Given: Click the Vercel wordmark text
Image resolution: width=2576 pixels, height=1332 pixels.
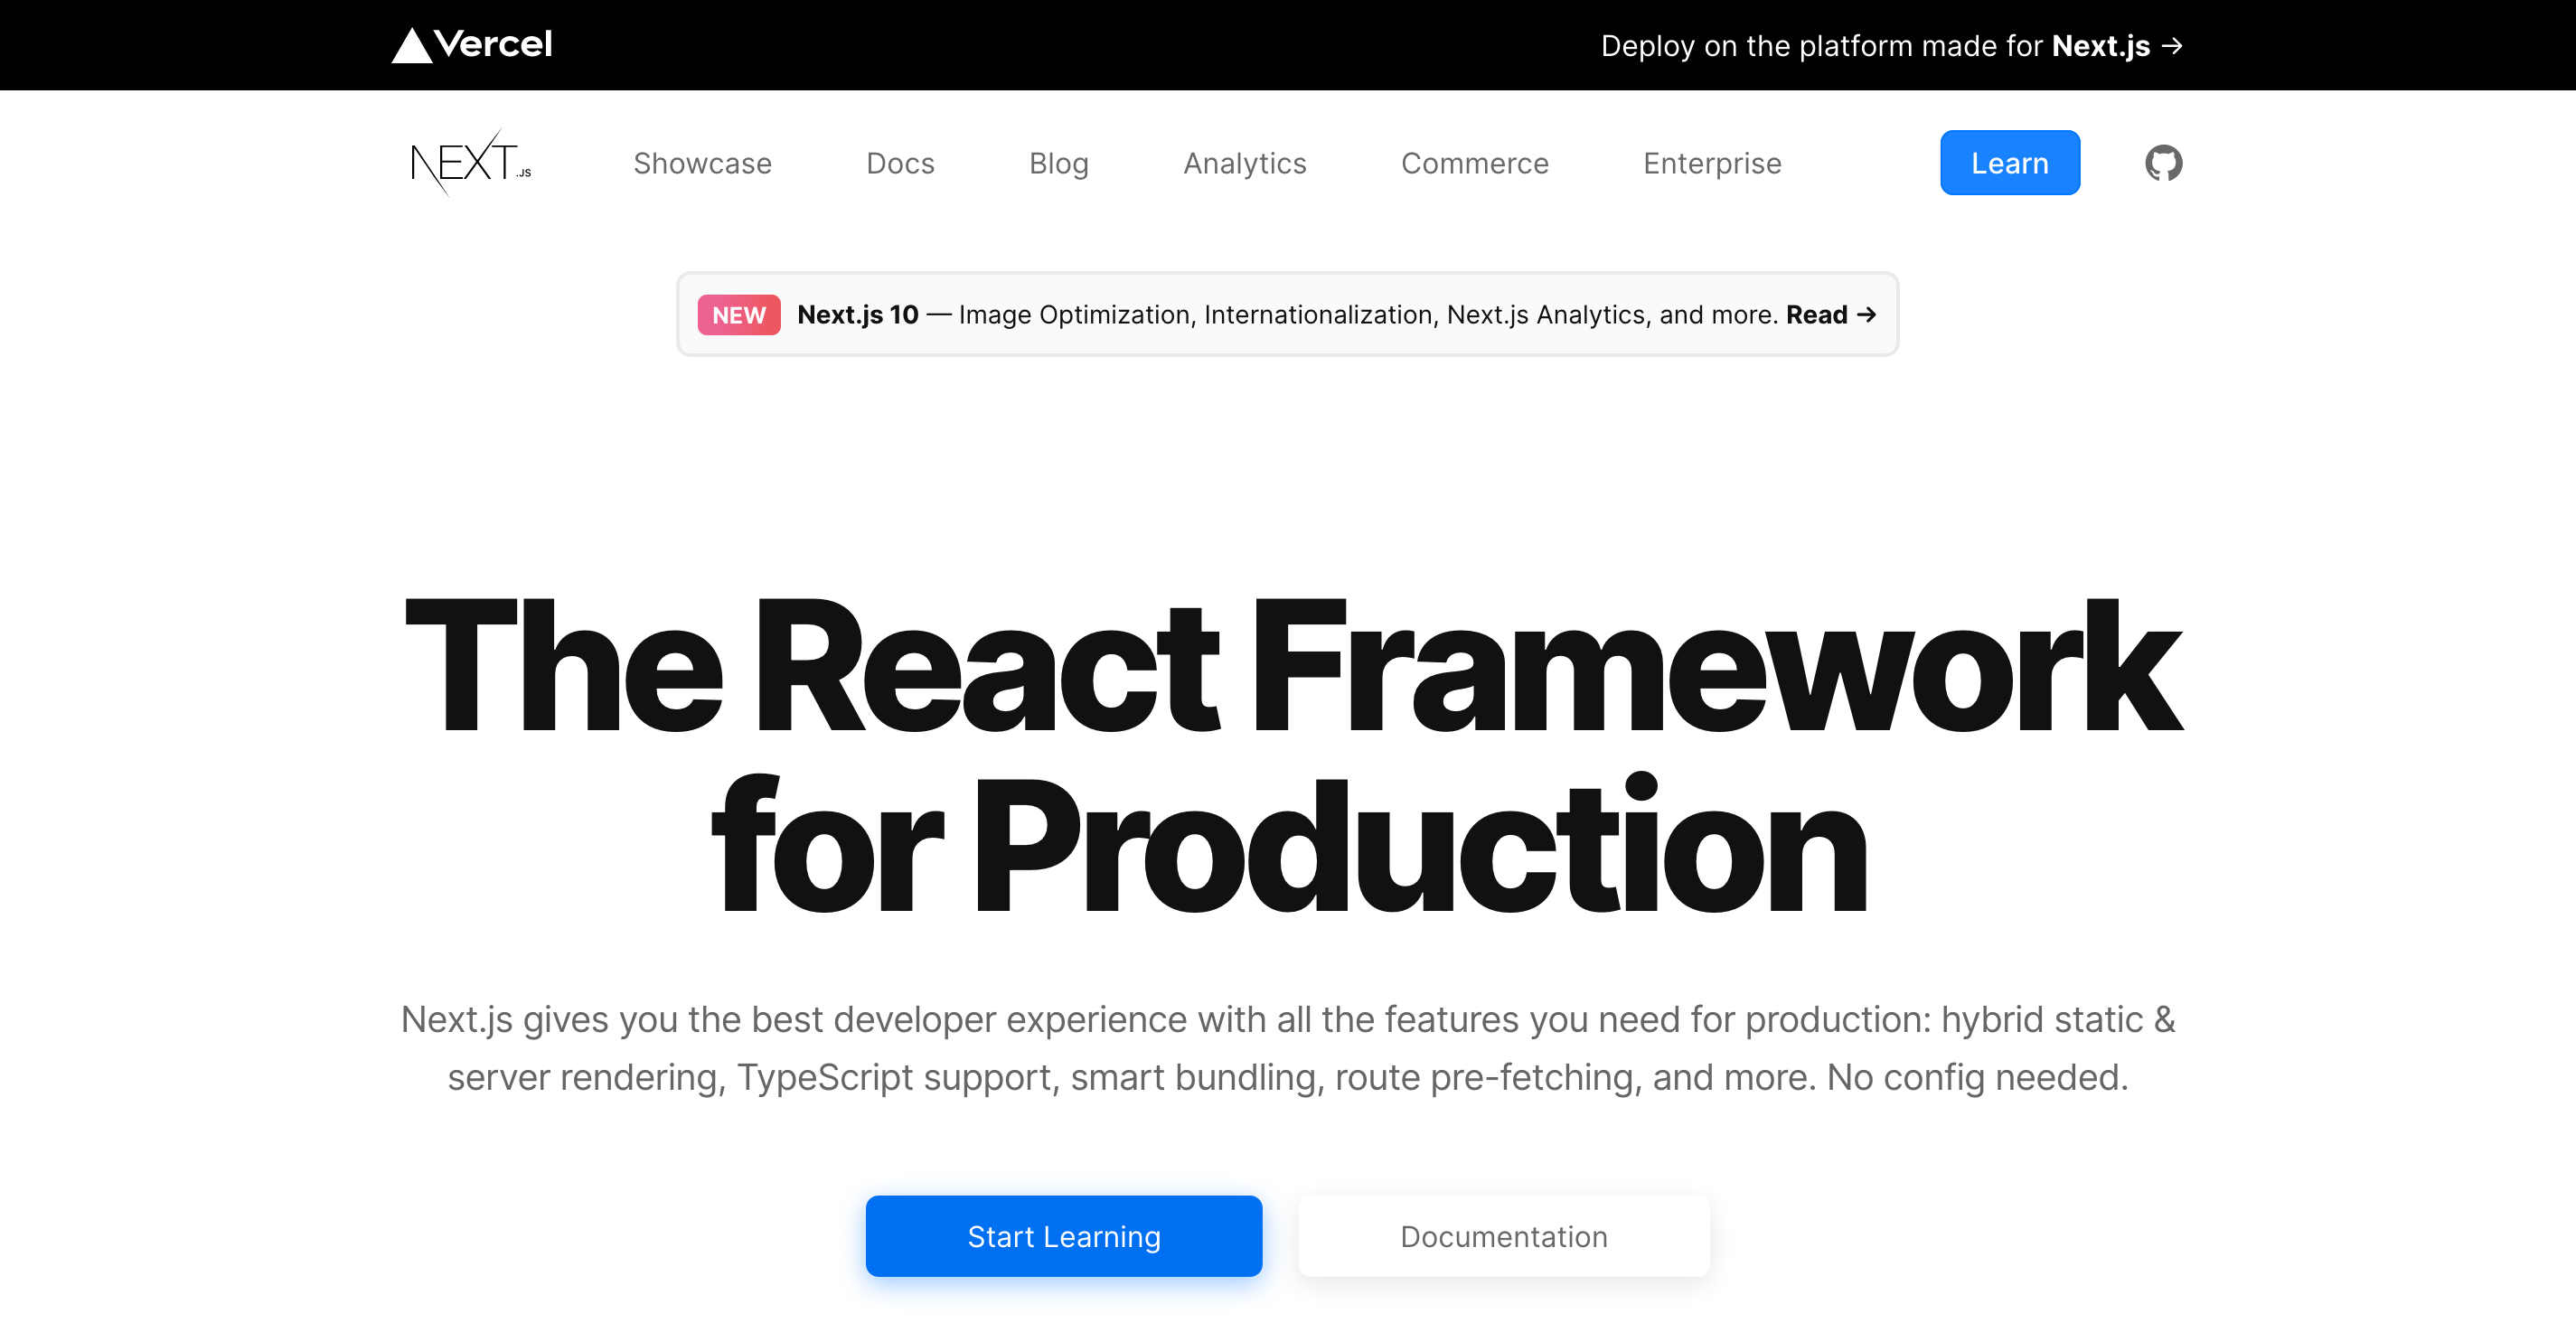Looking at the screenshot, I should (493, 44).
